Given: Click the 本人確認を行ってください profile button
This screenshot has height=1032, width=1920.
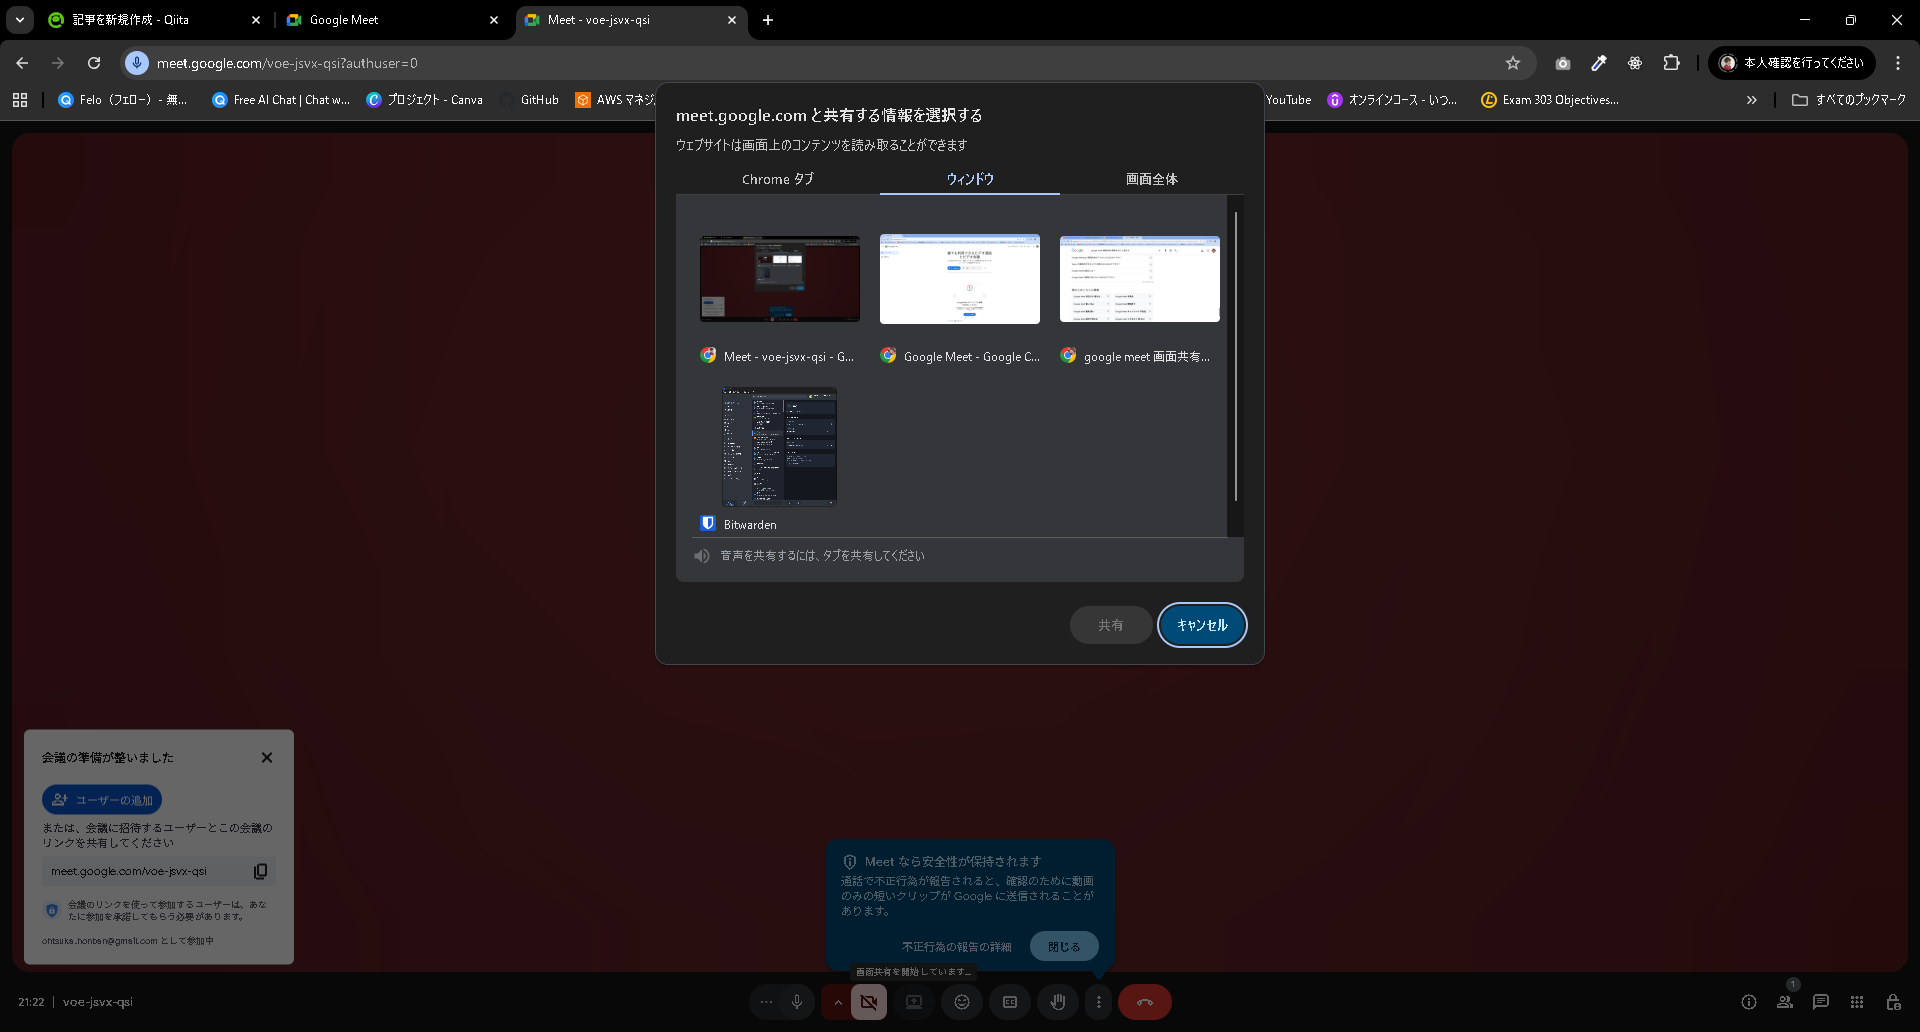Looking at the screenshot, I should [1792, 63].
